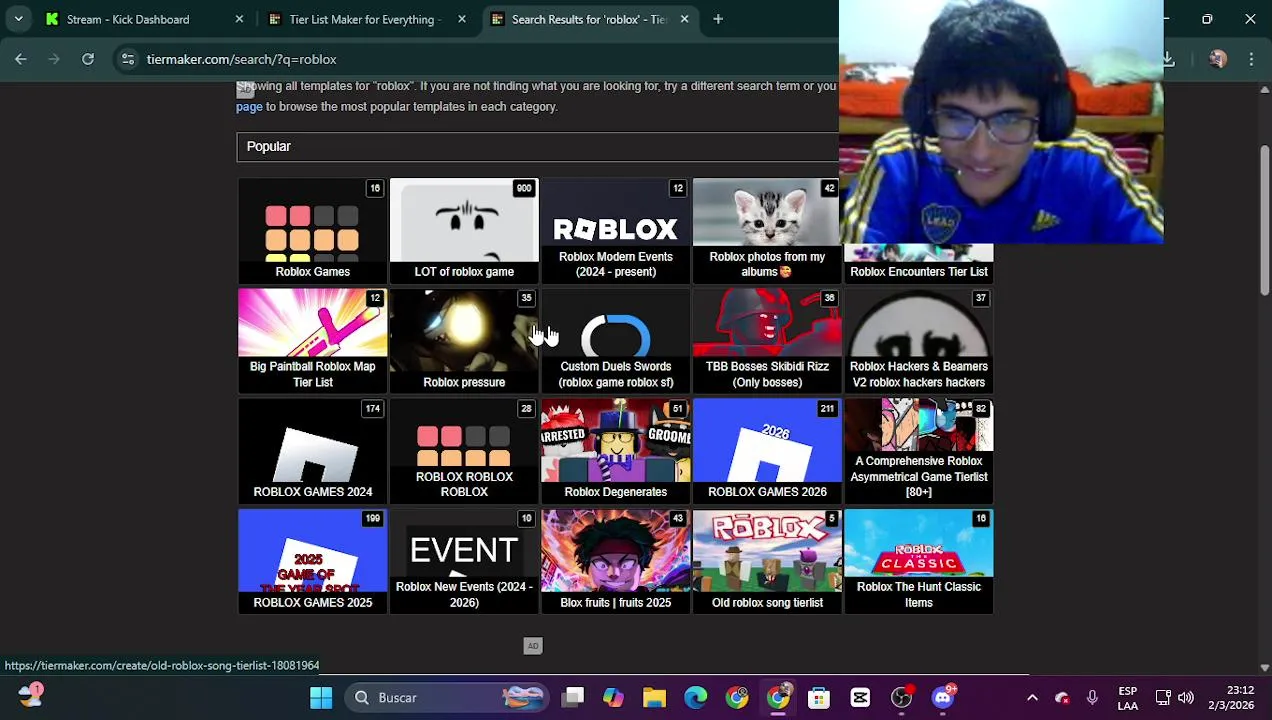Image resolution: width=1272 pixels, height=720 pixels.
Task: Reload the tiermaker page
Action: 88,59
